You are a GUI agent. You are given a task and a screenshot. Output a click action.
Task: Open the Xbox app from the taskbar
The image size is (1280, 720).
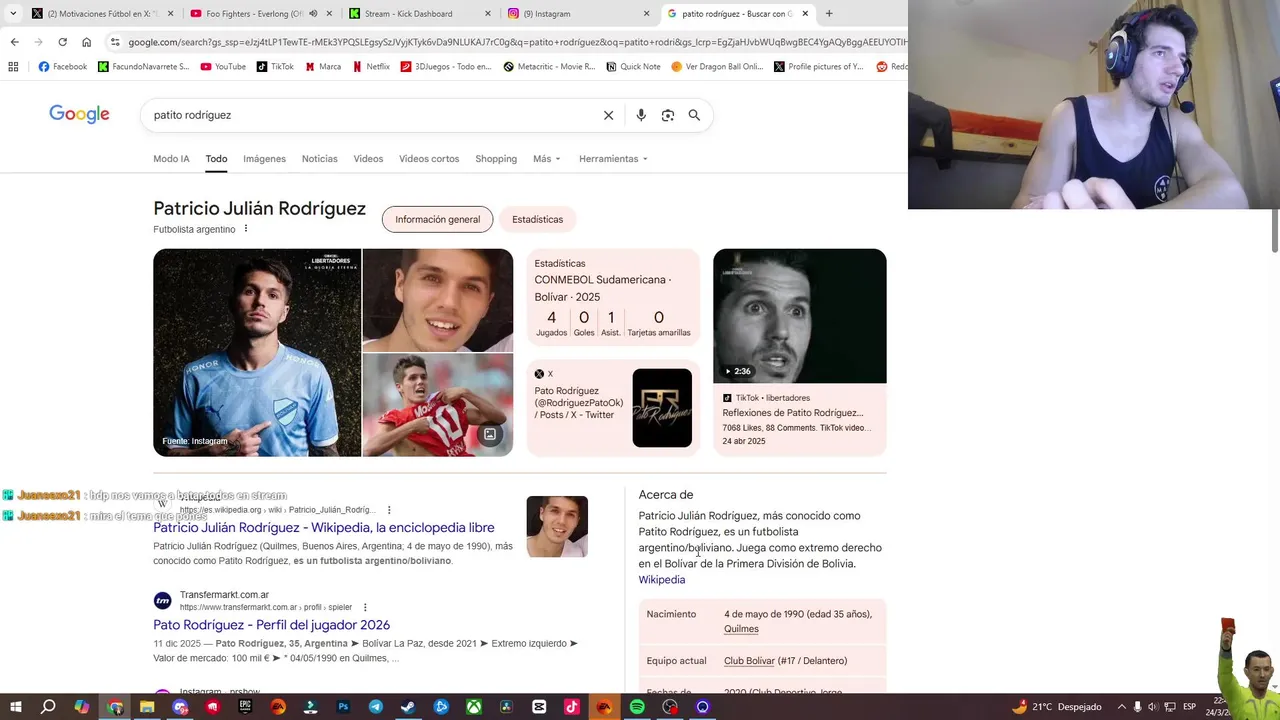[474, 707]
